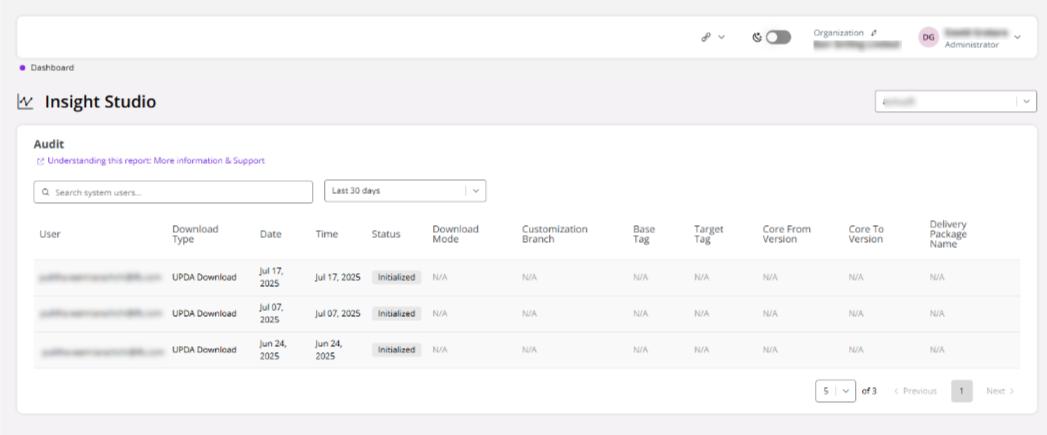Viewport: 1047px width, 435px height.
Task: Select UPDA Download in Jun 24 row
Action: click(204, 349)
